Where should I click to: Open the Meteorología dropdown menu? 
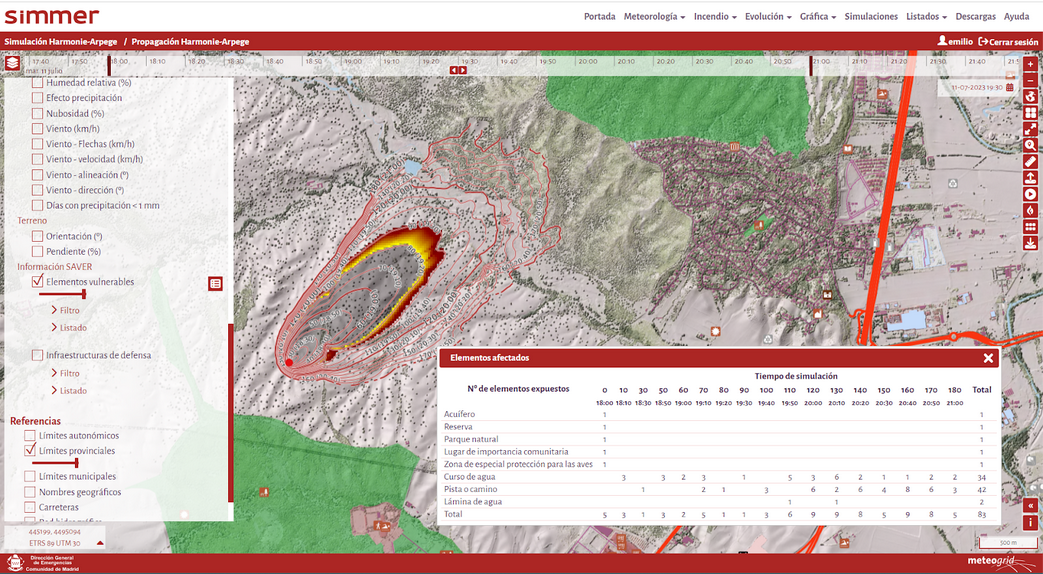pos(655,17)
